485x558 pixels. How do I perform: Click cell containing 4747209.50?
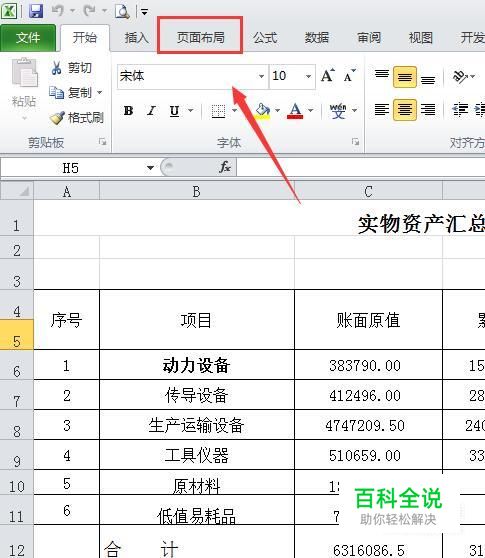369,425
